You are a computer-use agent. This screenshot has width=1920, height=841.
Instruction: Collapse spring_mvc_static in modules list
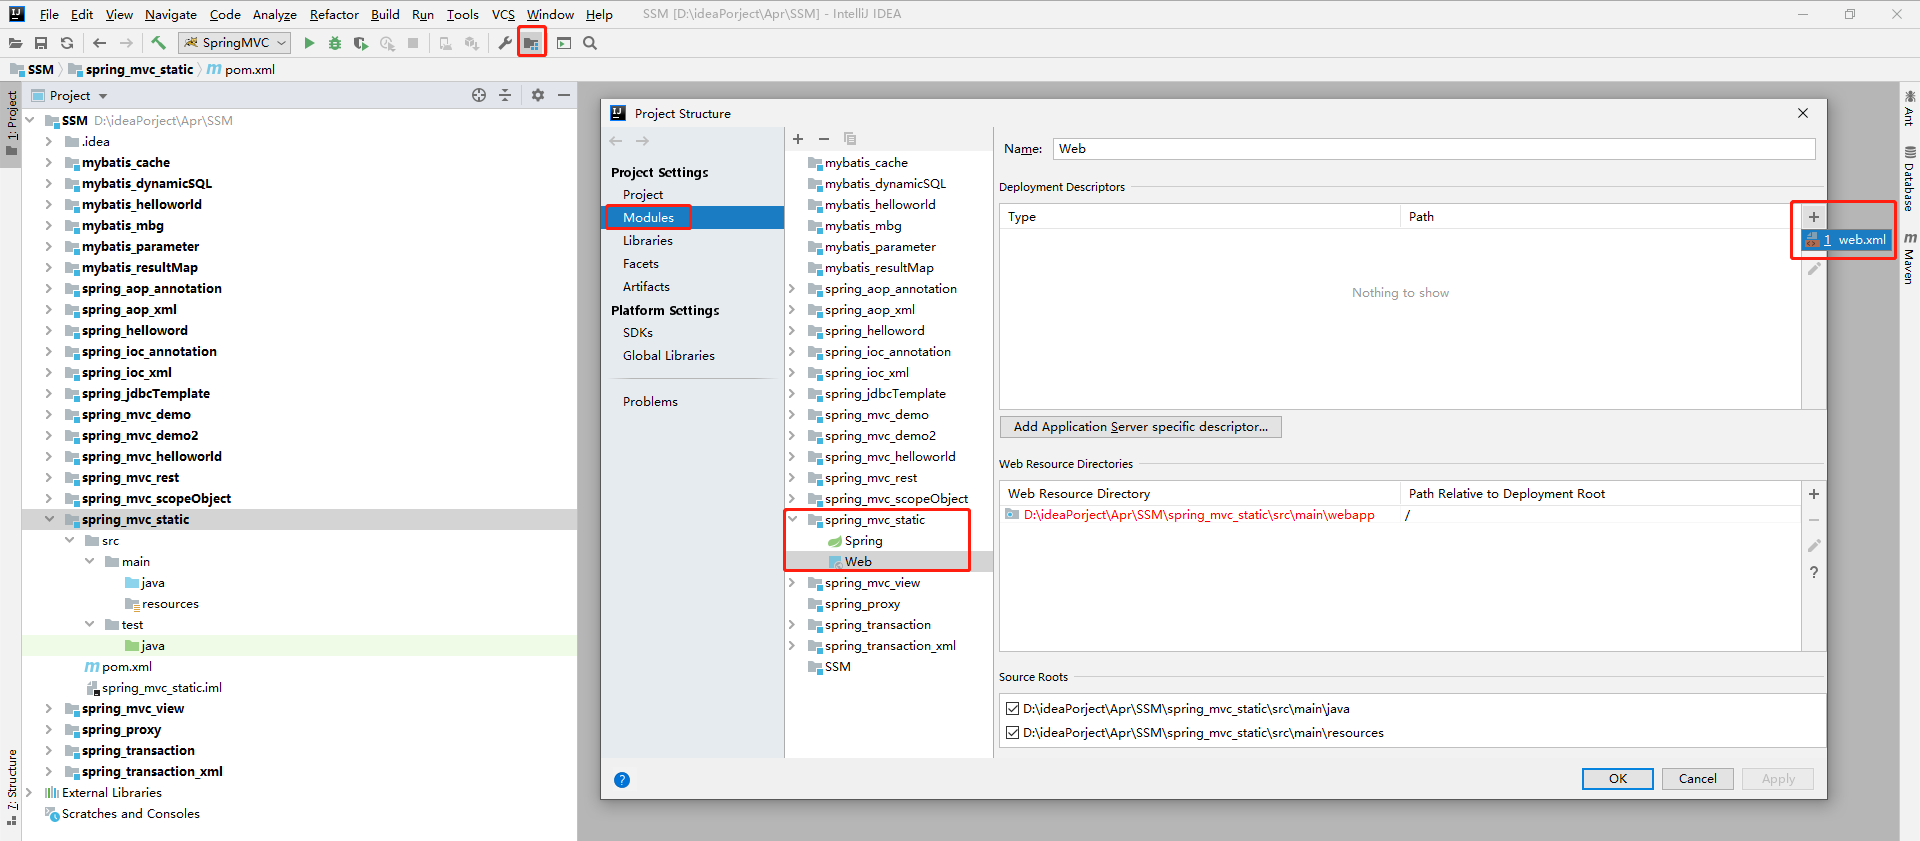pyautogui.click(x=792, y=519)
